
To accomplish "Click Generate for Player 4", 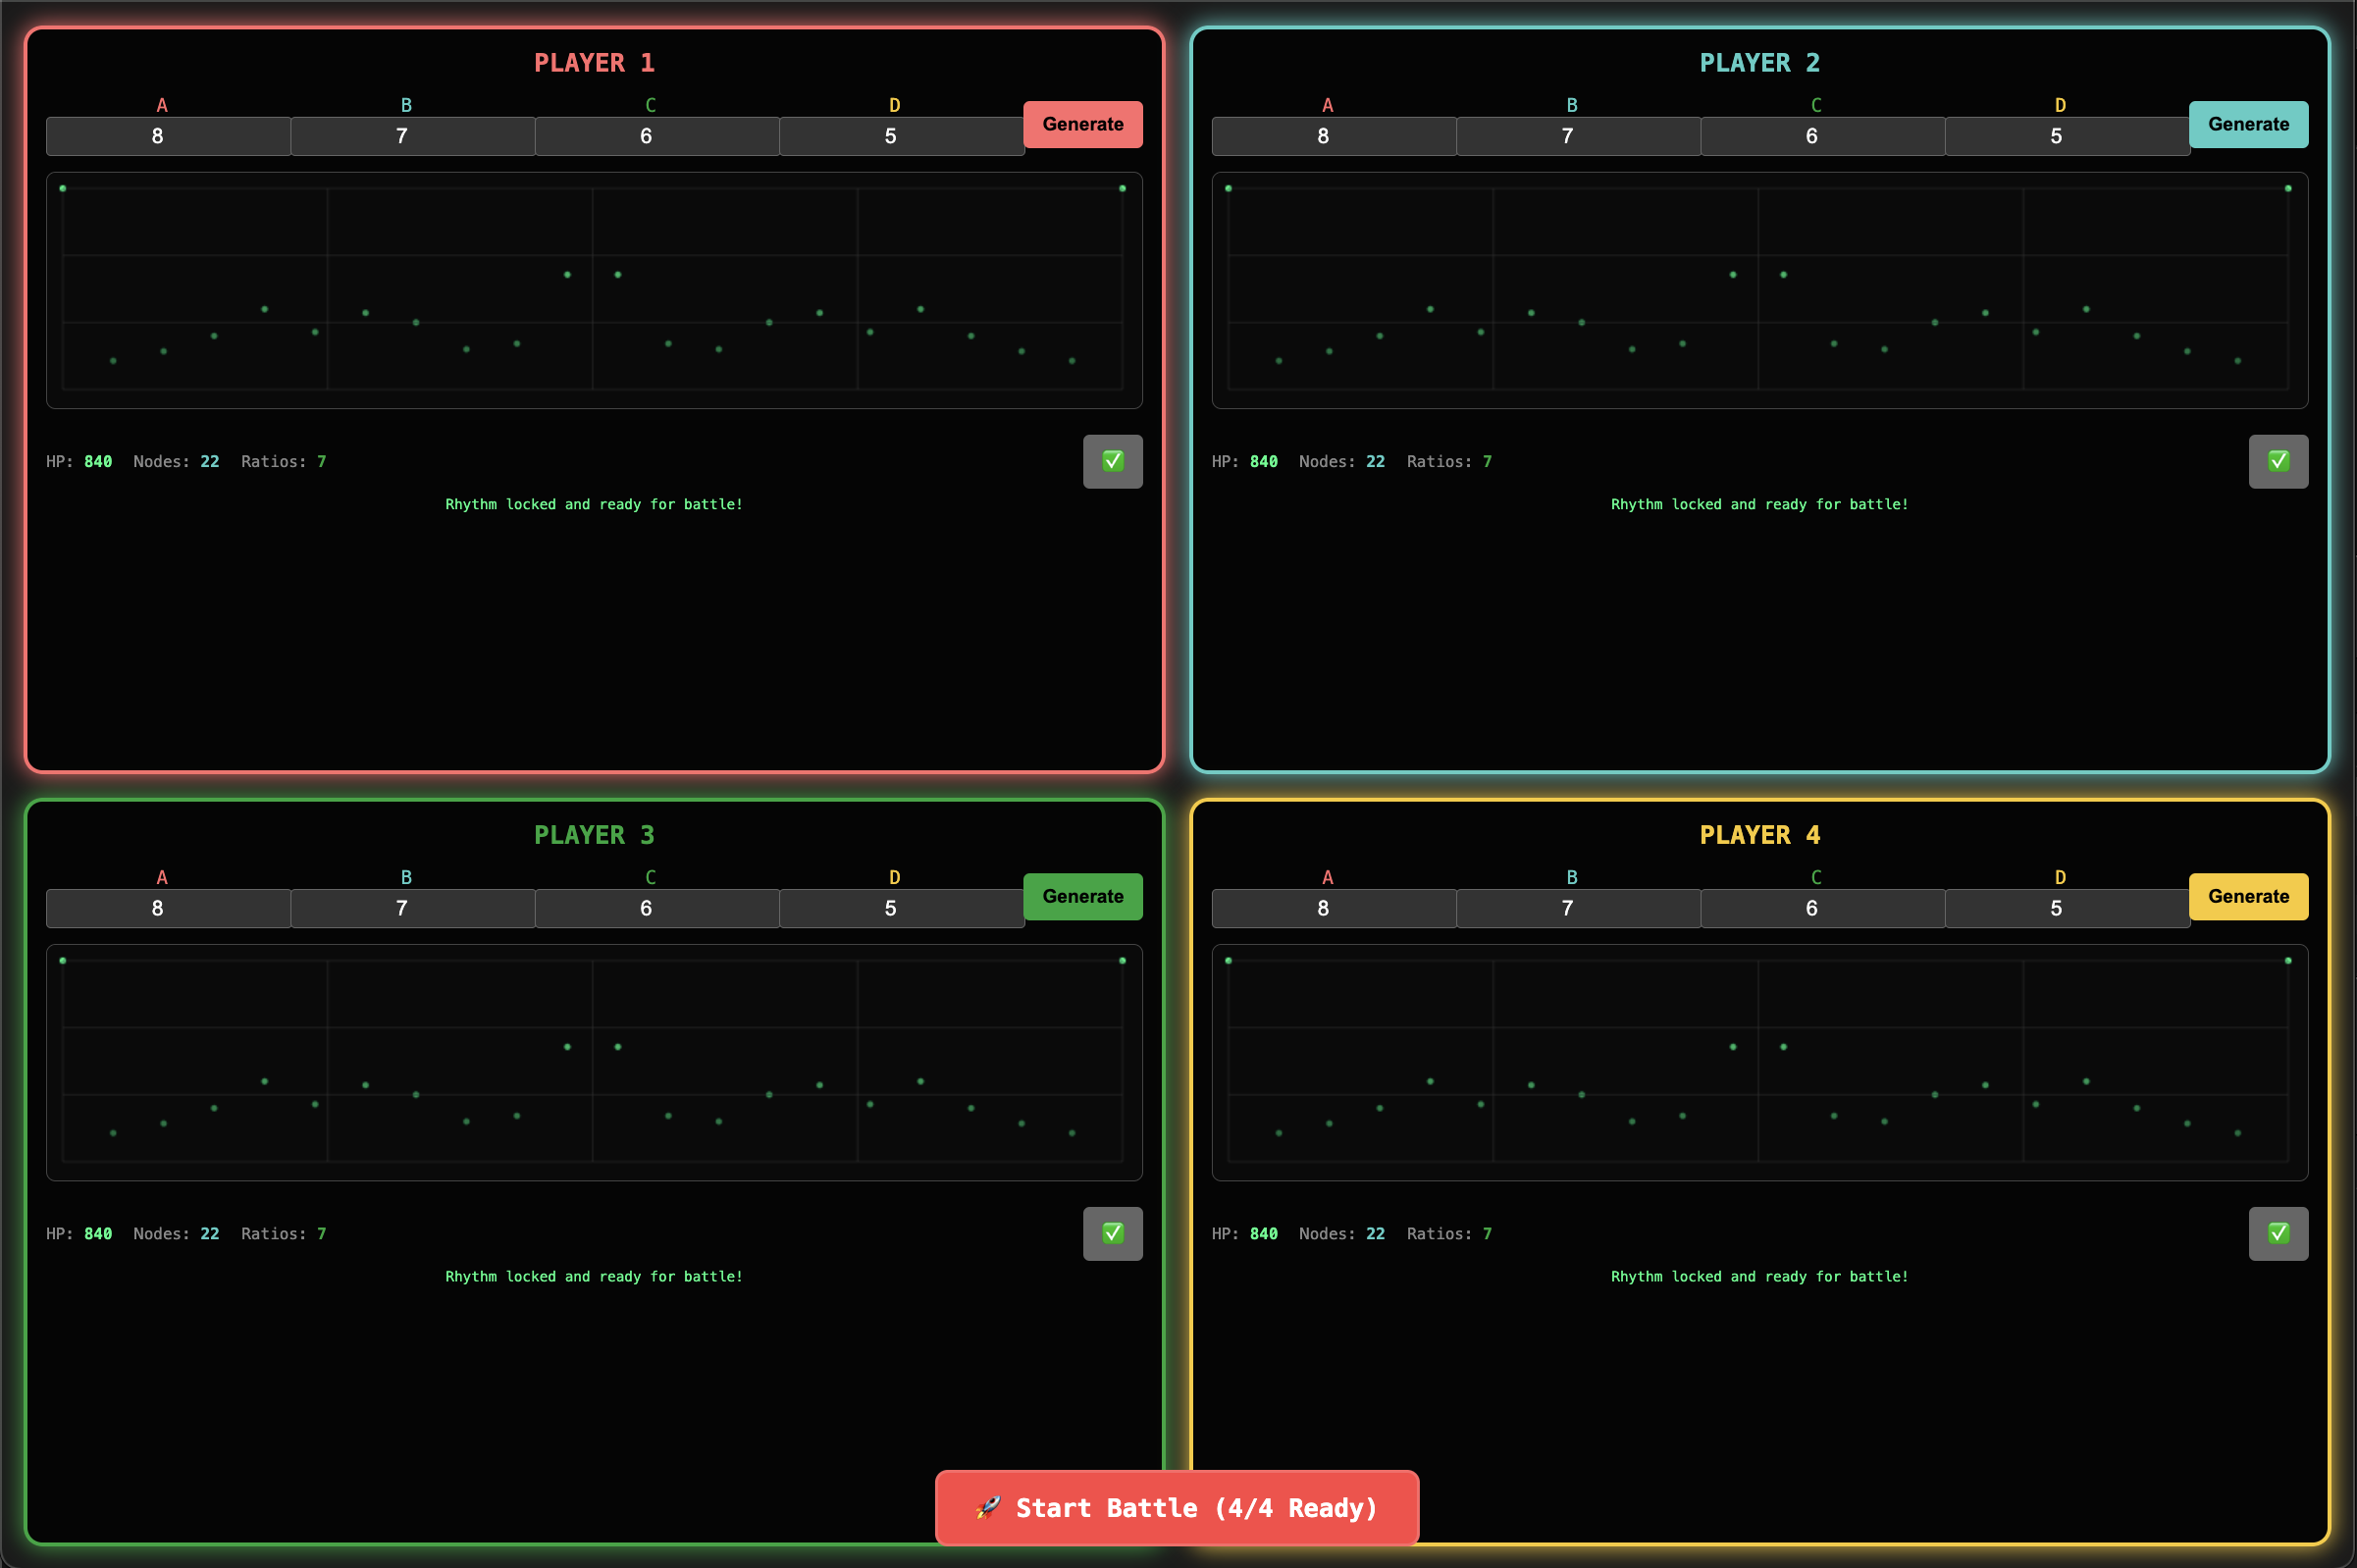I will [2247, 896].
